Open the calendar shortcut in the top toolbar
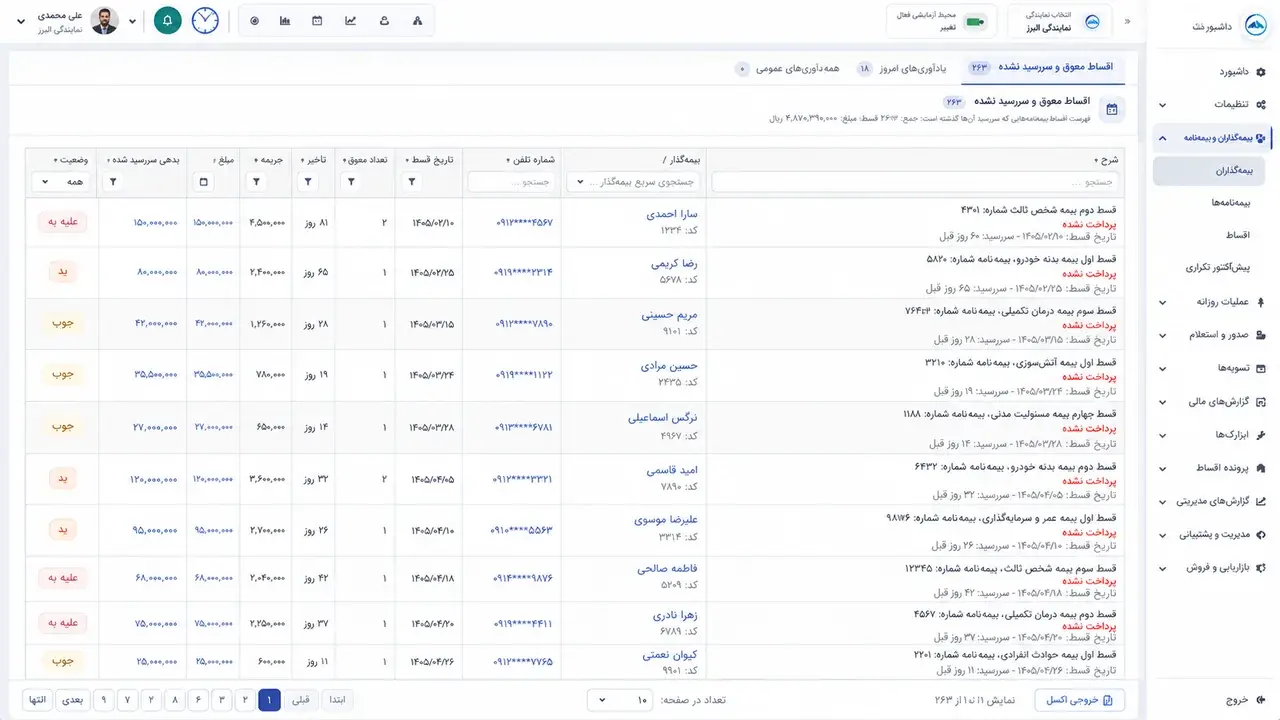 point(317,20)
